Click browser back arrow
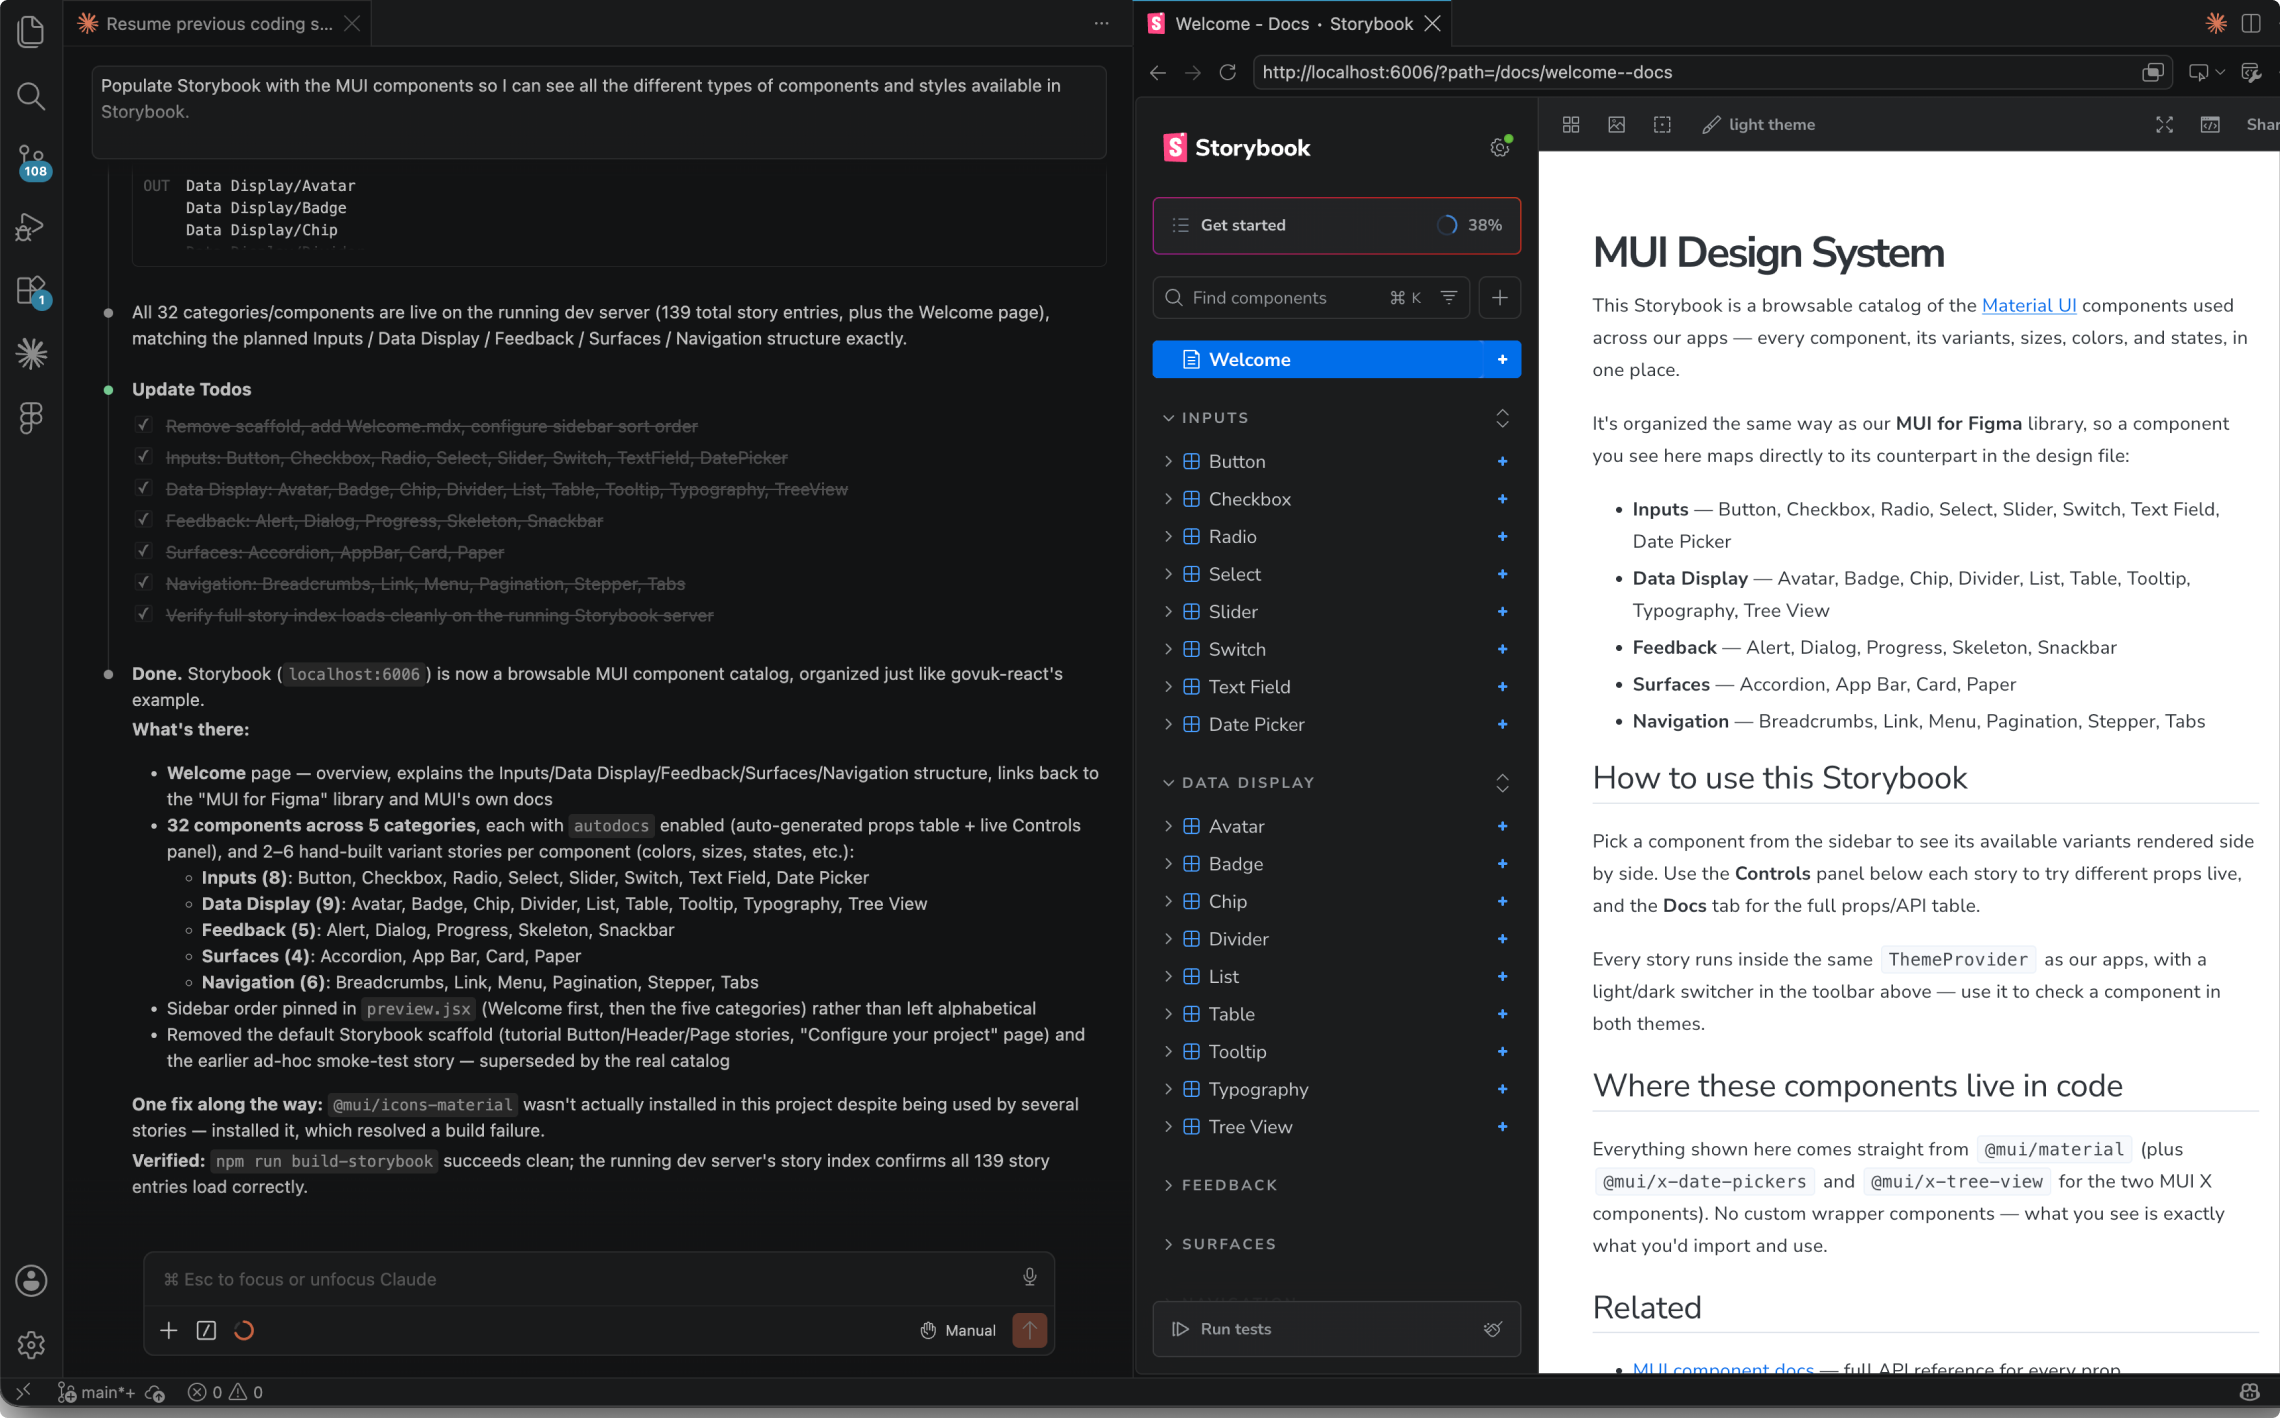2280x1418 pixels. tap(1158, 72)
